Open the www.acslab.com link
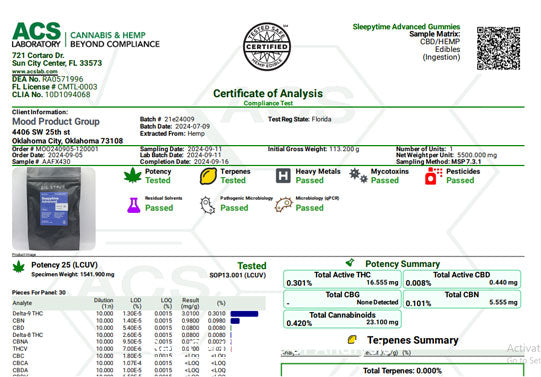This screenshot has height=377, width=541. tap(35, 71)
